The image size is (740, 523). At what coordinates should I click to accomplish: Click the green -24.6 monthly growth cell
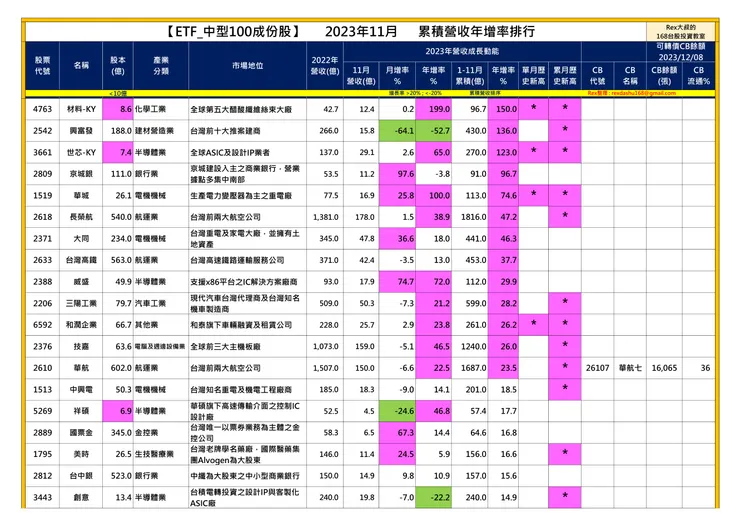click(x=397, y=411)
